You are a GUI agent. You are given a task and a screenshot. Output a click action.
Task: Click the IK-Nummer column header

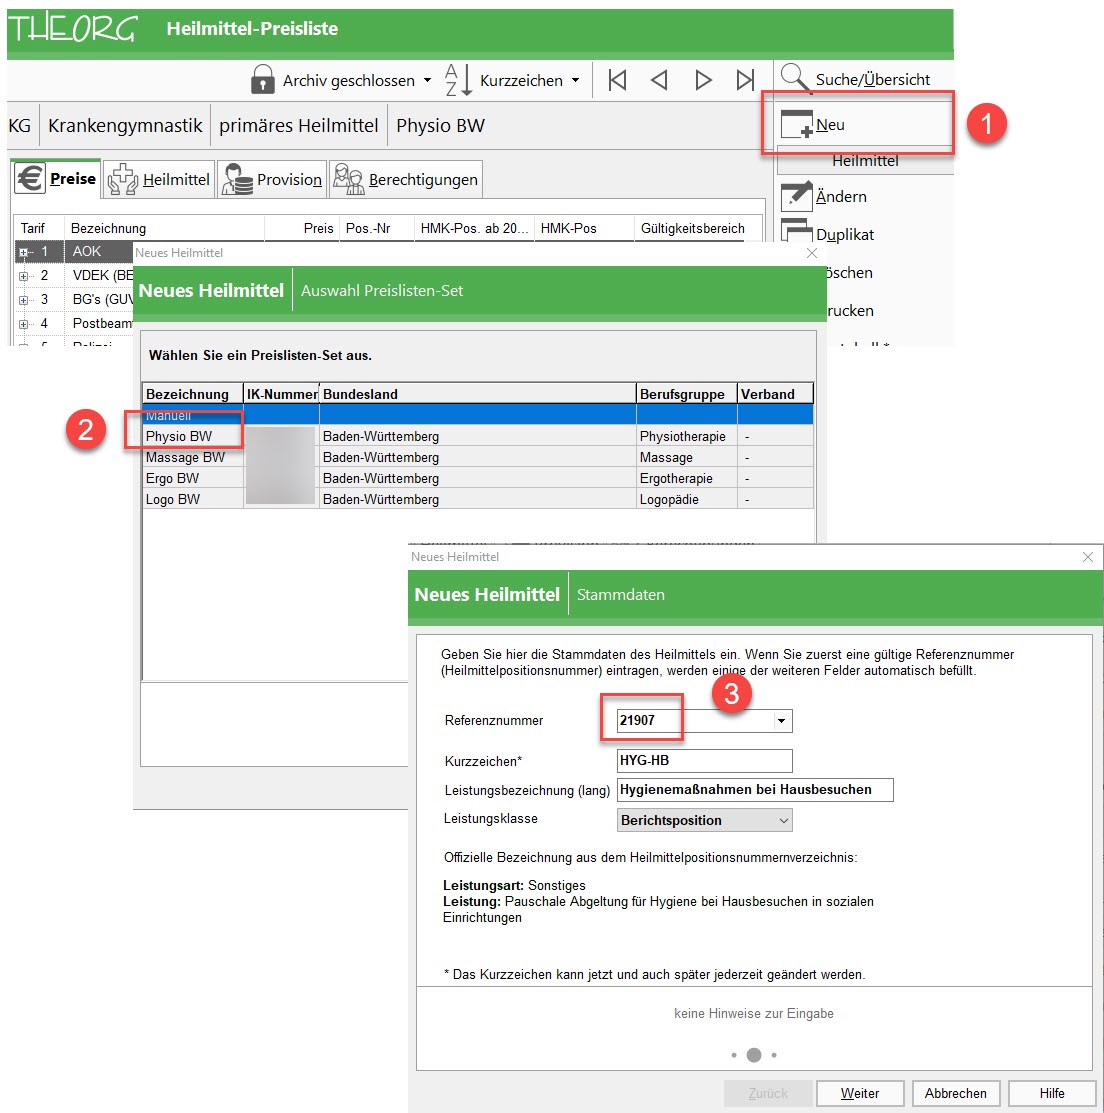[x=282, y=394]
